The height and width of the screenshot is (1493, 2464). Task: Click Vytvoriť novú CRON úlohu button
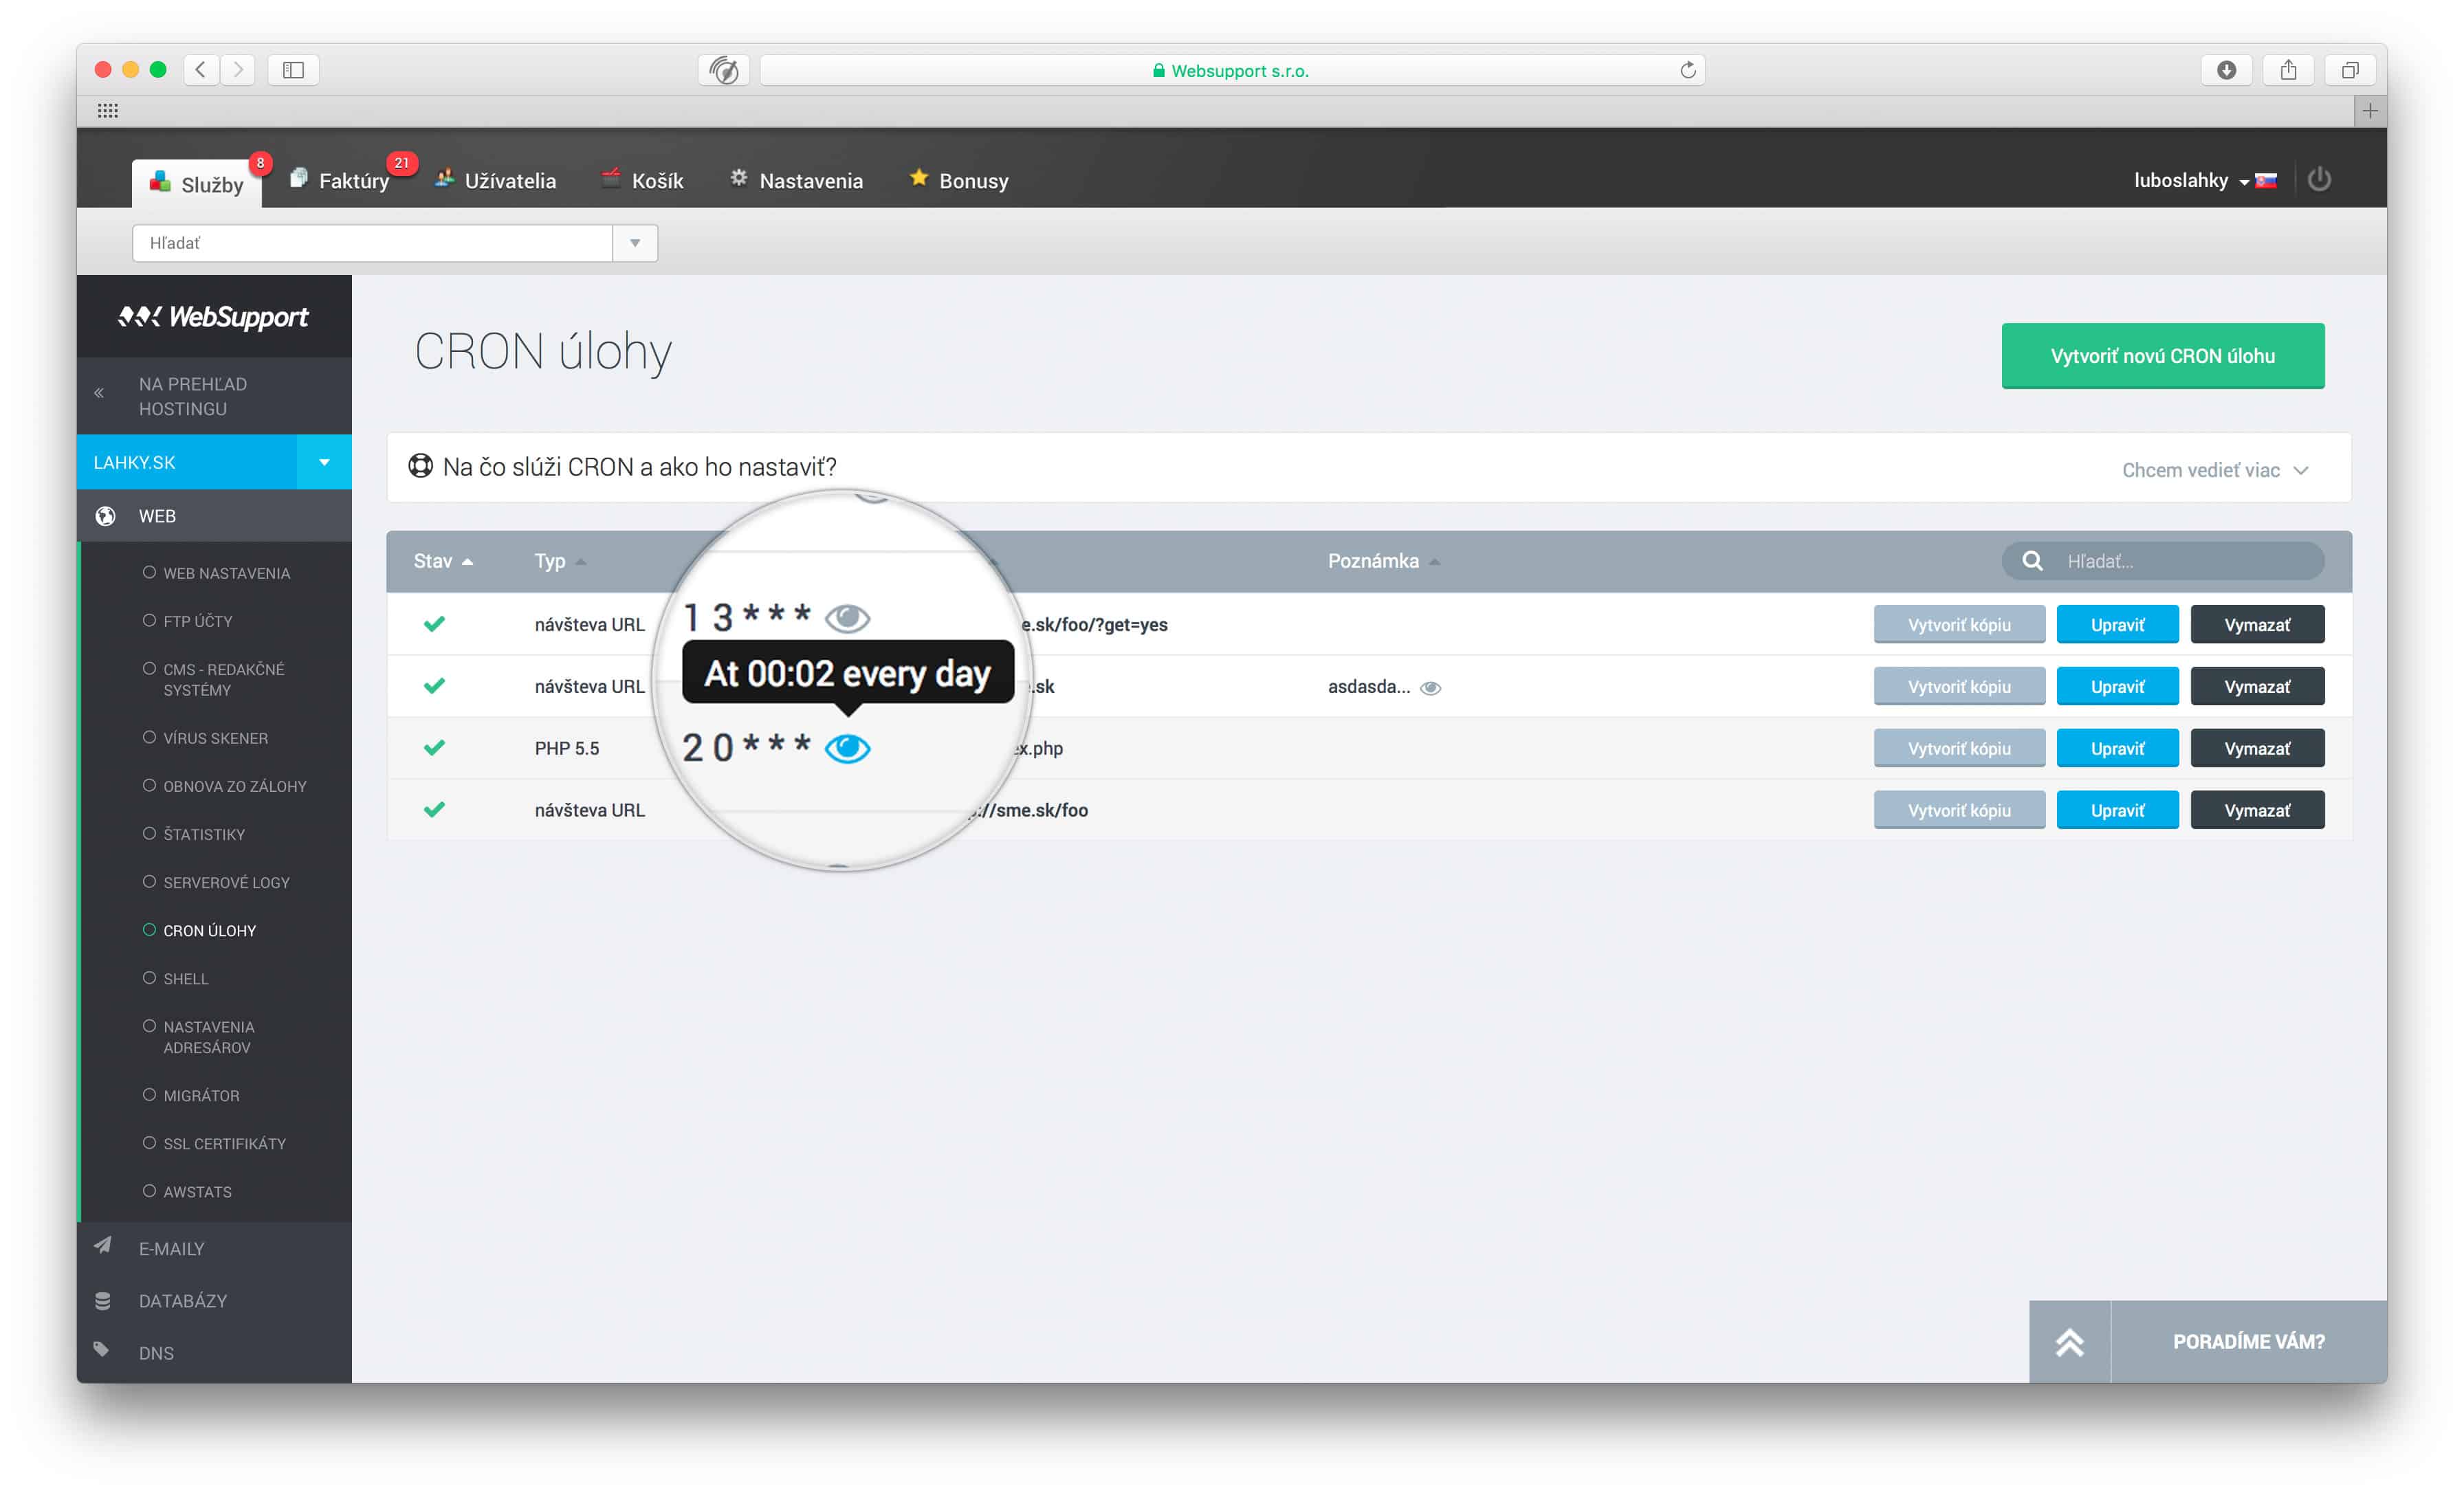coord(2163,356)
